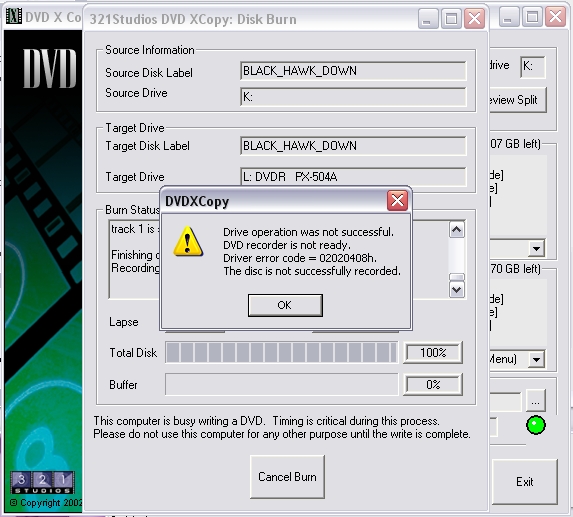Expand the dropdown under the 07 GB left group

[536, 249]
